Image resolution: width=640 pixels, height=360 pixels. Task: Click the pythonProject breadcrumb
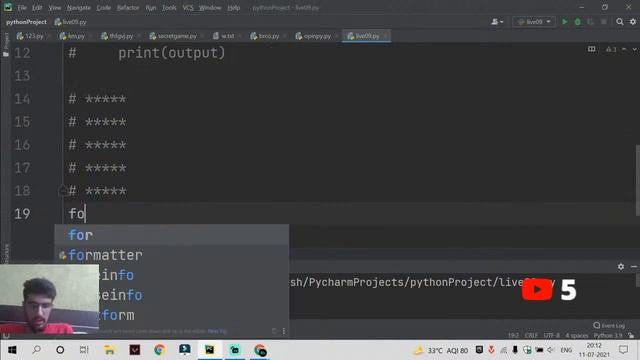point(26,22)
